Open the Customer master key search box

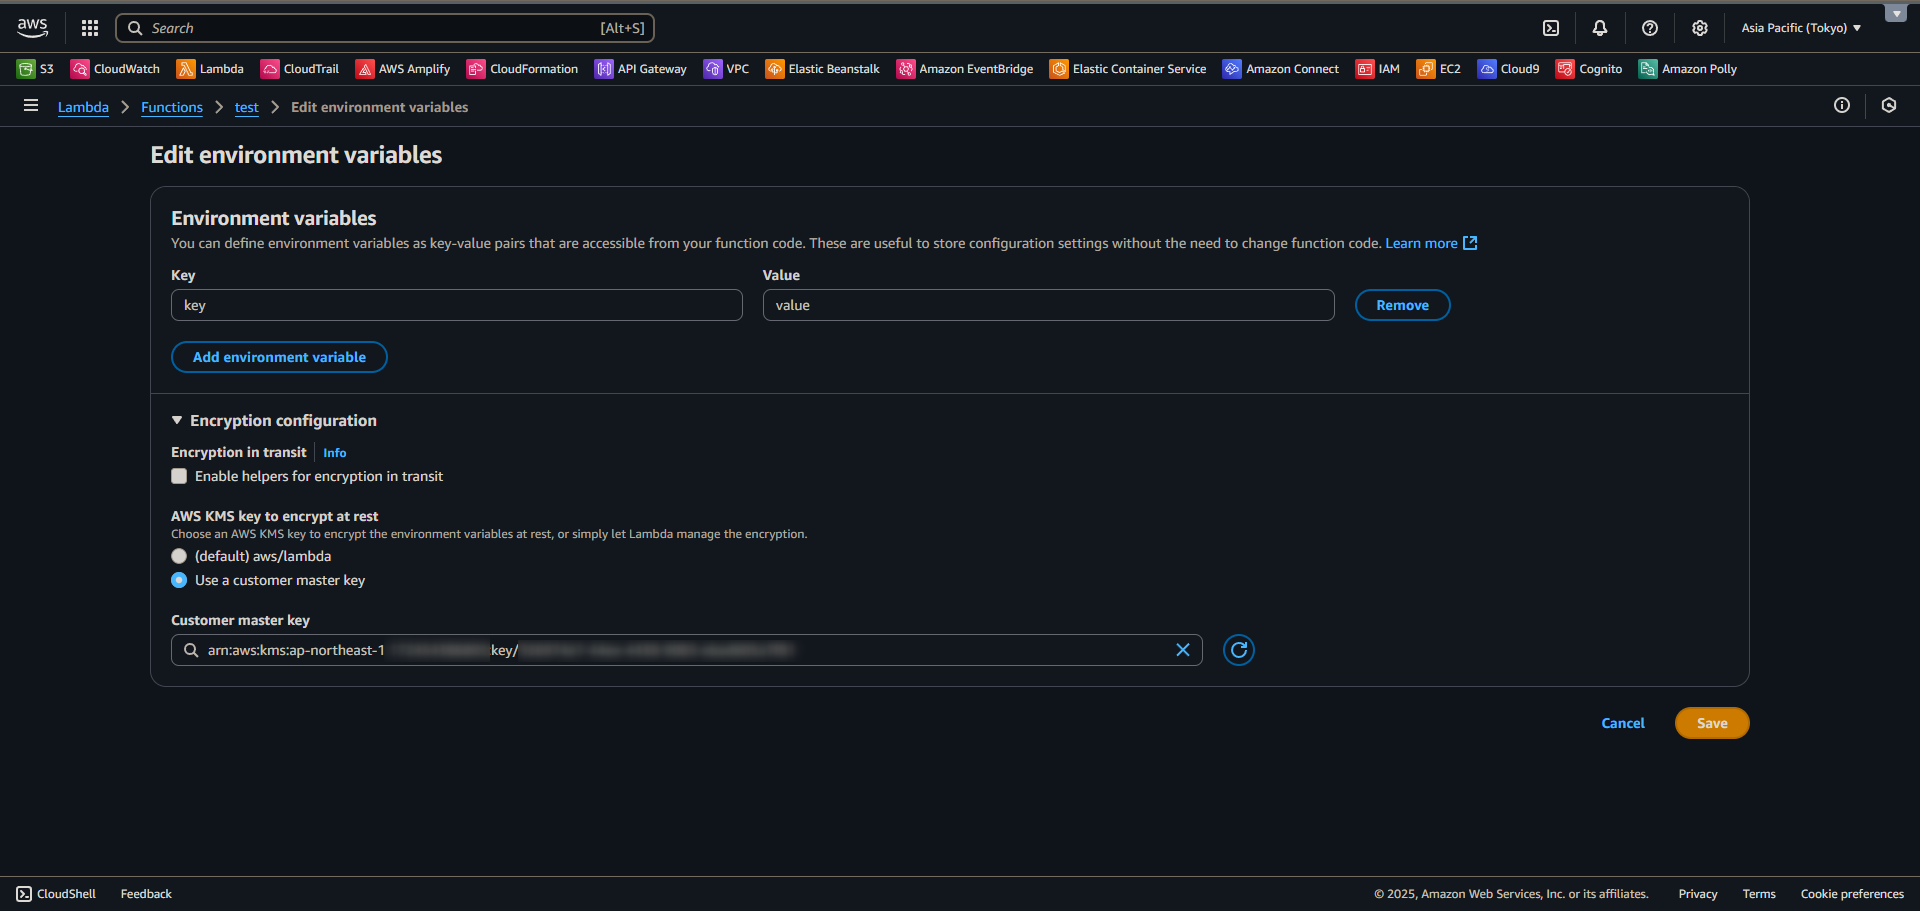coord(680,650)
